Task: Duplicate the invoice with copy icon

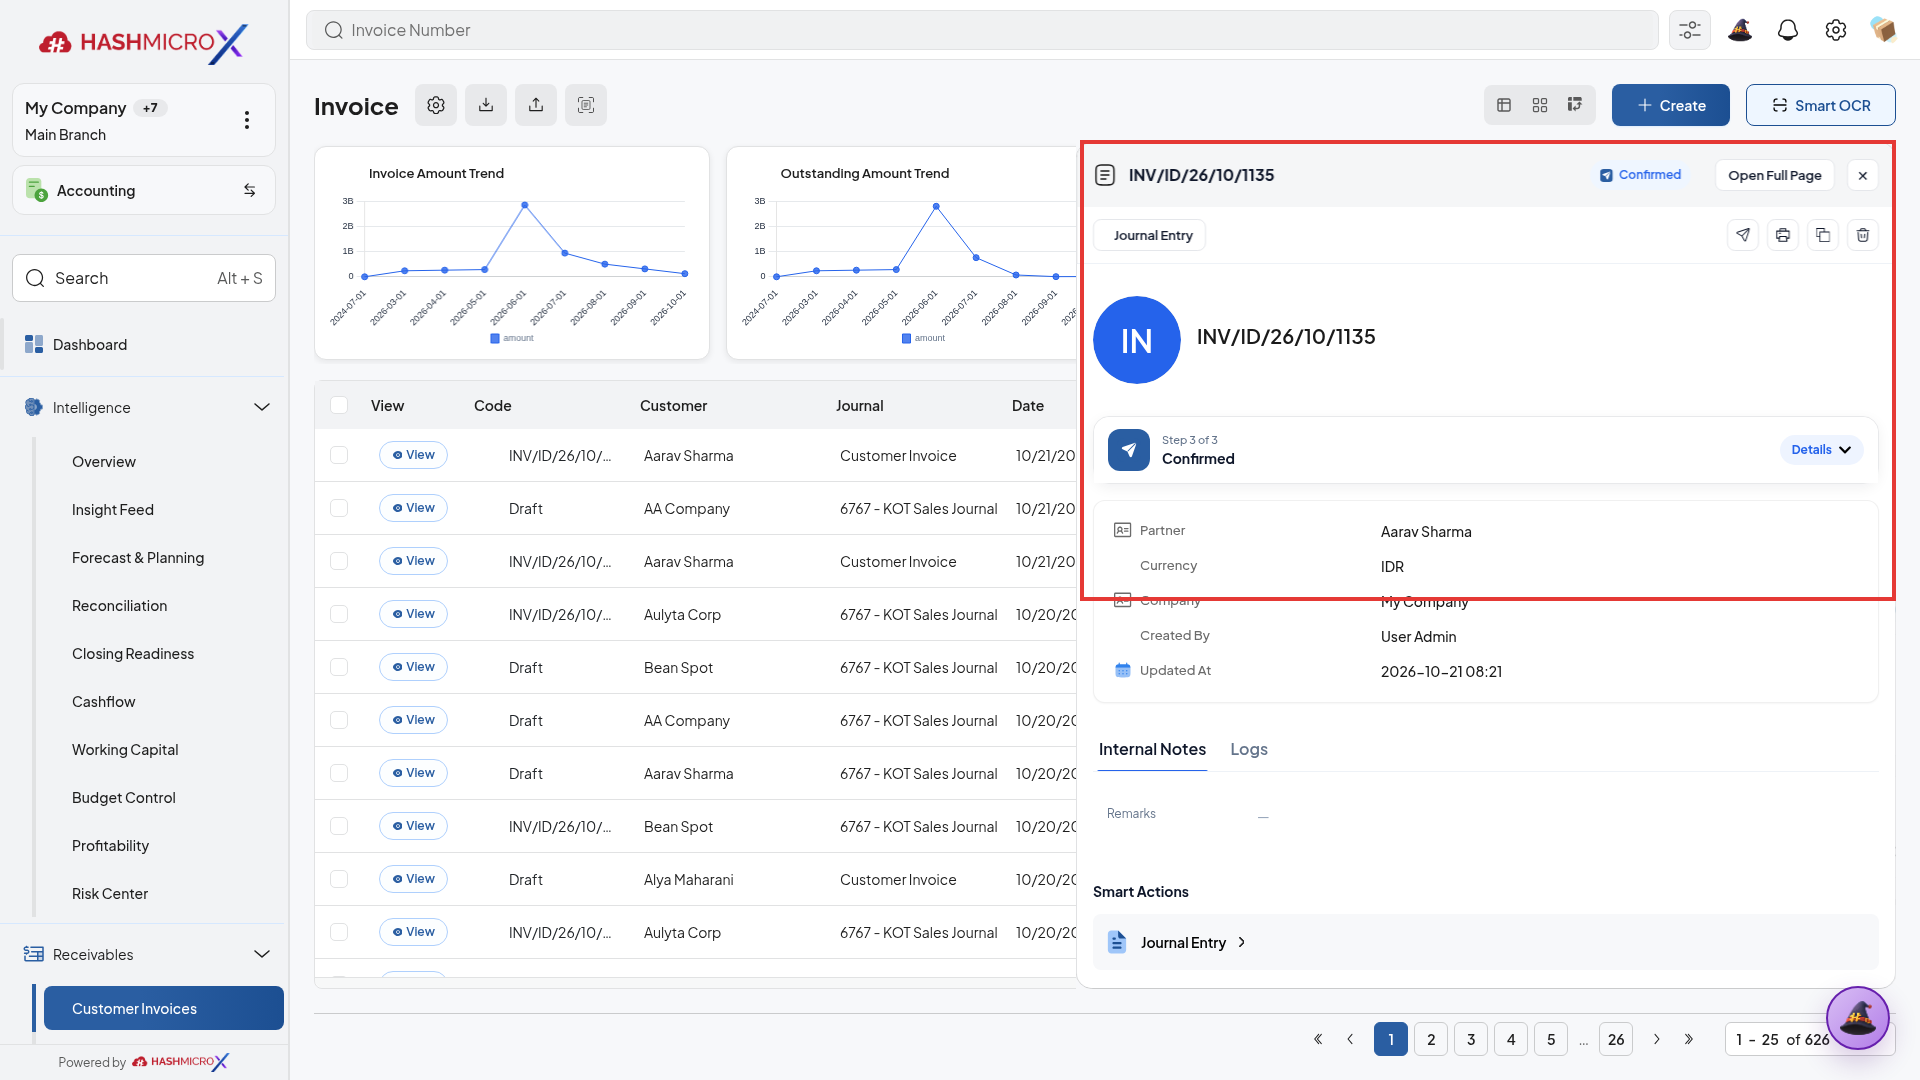Action: pos(1823,235)
